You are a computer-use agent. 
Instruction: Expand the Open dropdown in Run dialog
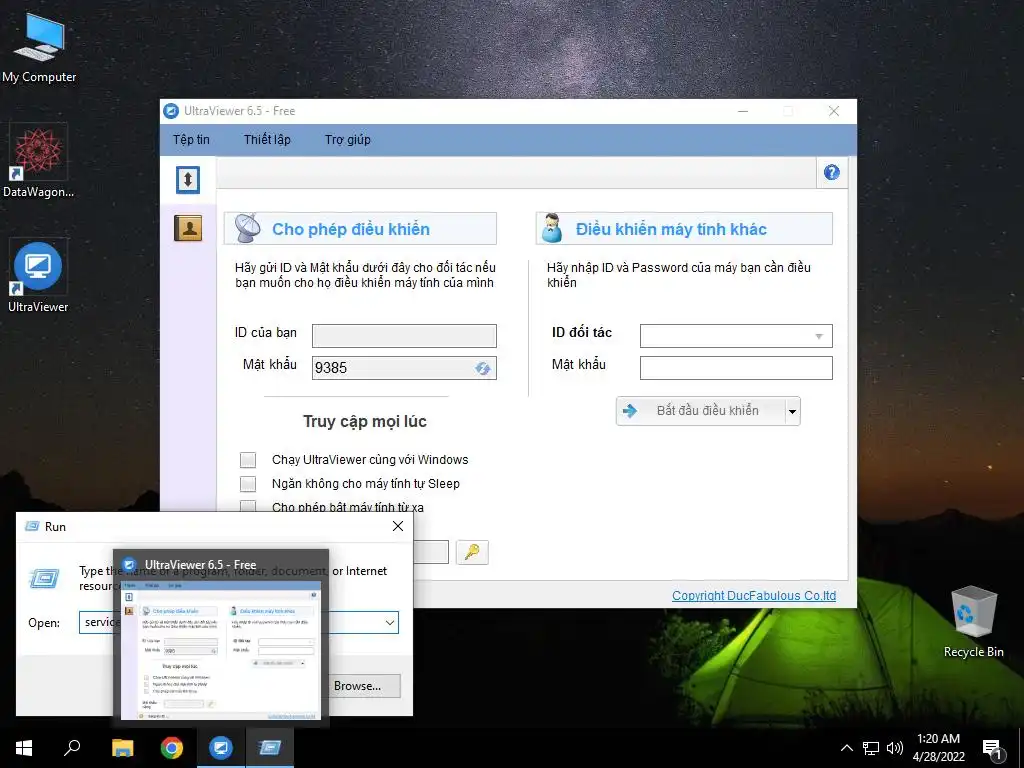pos(390,622)
